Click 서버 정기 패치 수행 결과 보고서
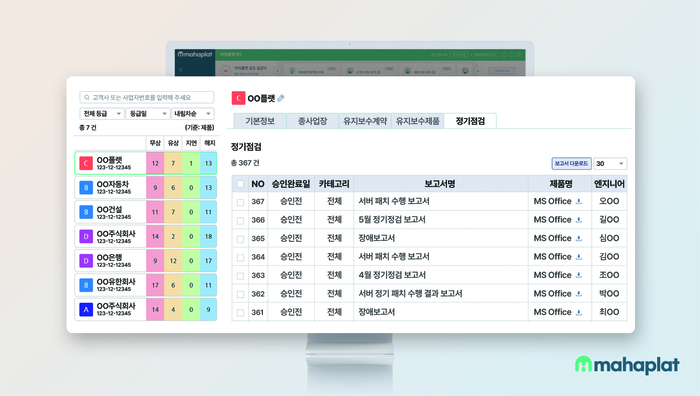The height and width of the screenshot is (396, 700). [410, 294]
